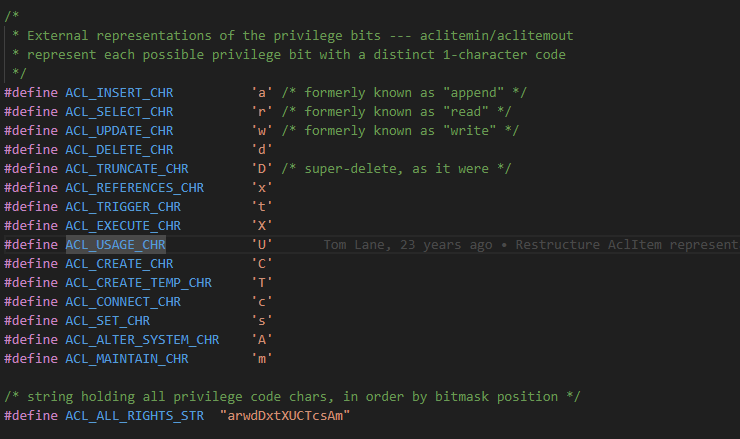Click on ACL_UPDATE_CHR definition
Image resolution: width=740 pixels, height=439 pixels.
pyautogui.click(x=119, y=130)
